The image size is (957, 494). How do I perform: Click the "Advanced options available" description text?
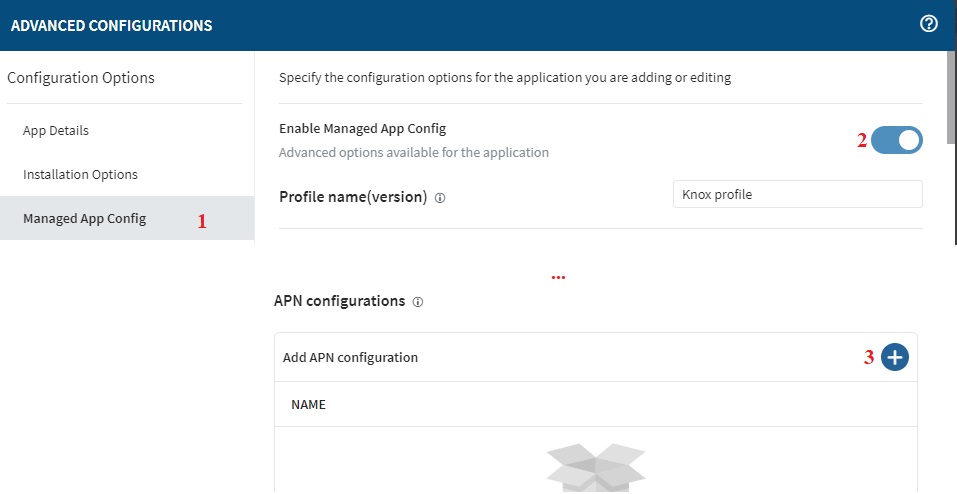413,153
